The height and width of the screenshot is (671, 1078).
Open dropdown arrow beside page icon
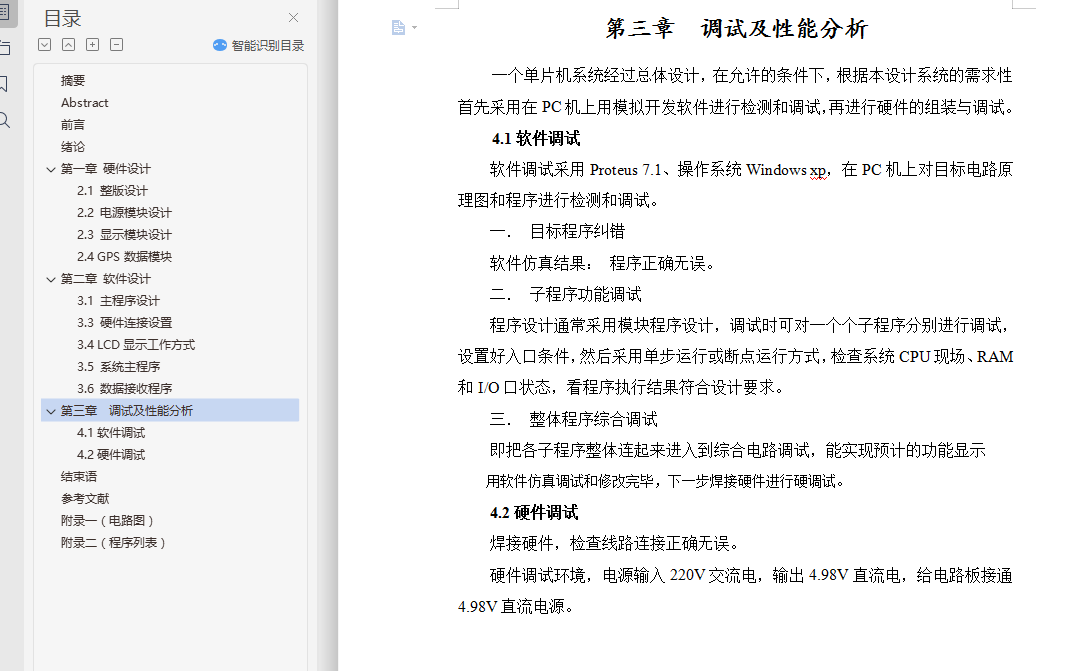pos(415,28)
